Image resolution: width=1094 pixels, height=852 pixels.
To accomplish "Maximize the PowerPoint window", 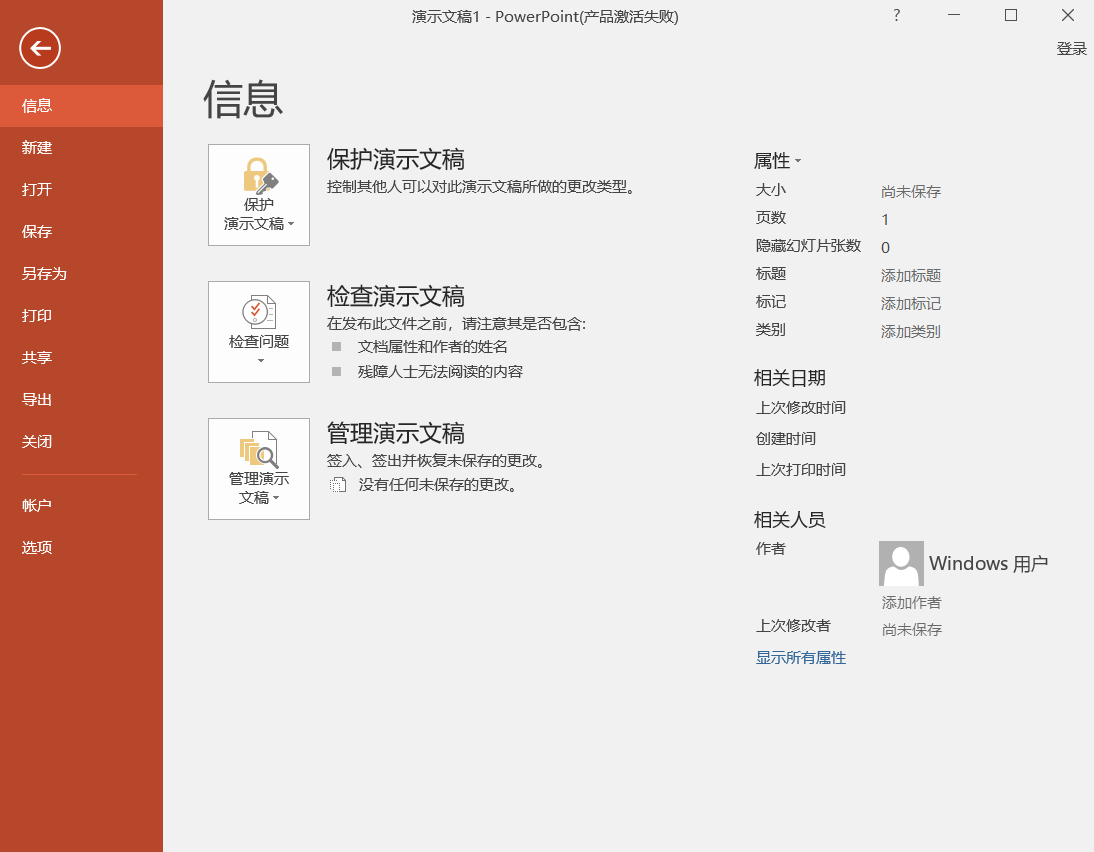I will click(1010, 15).
